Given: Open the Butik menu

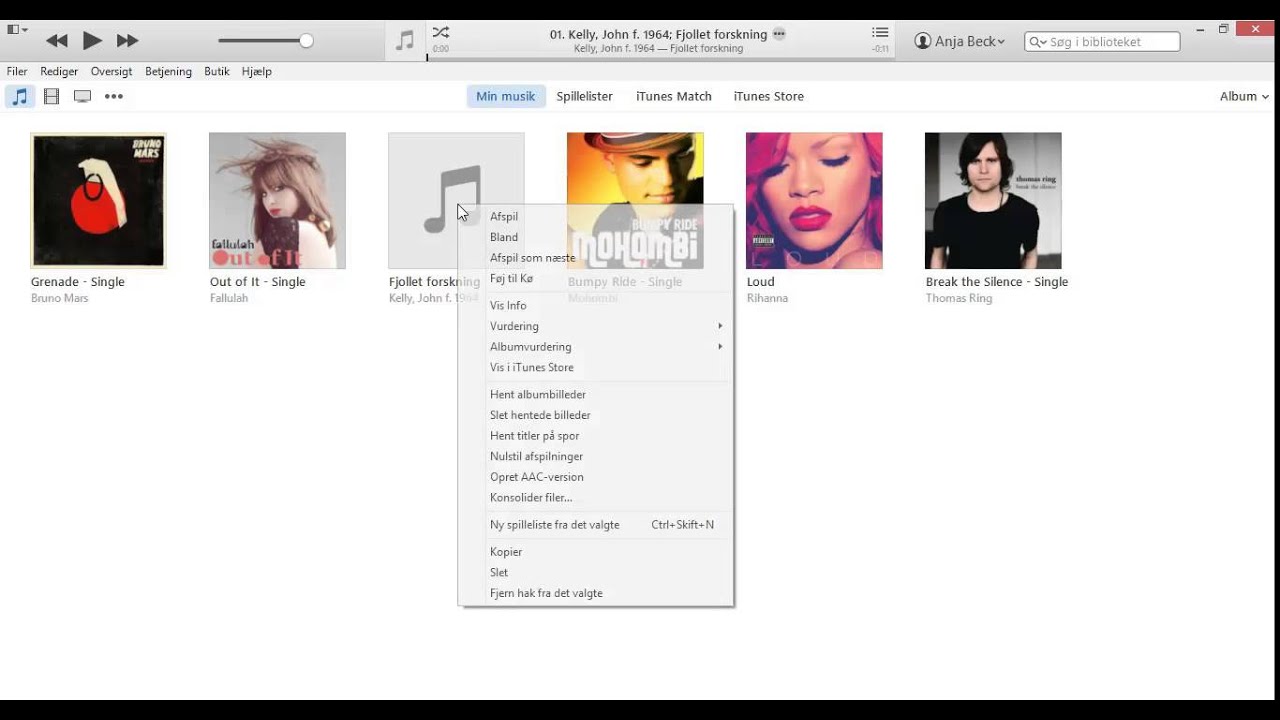Looking at the screenshot, I should [x=217, y=72].
